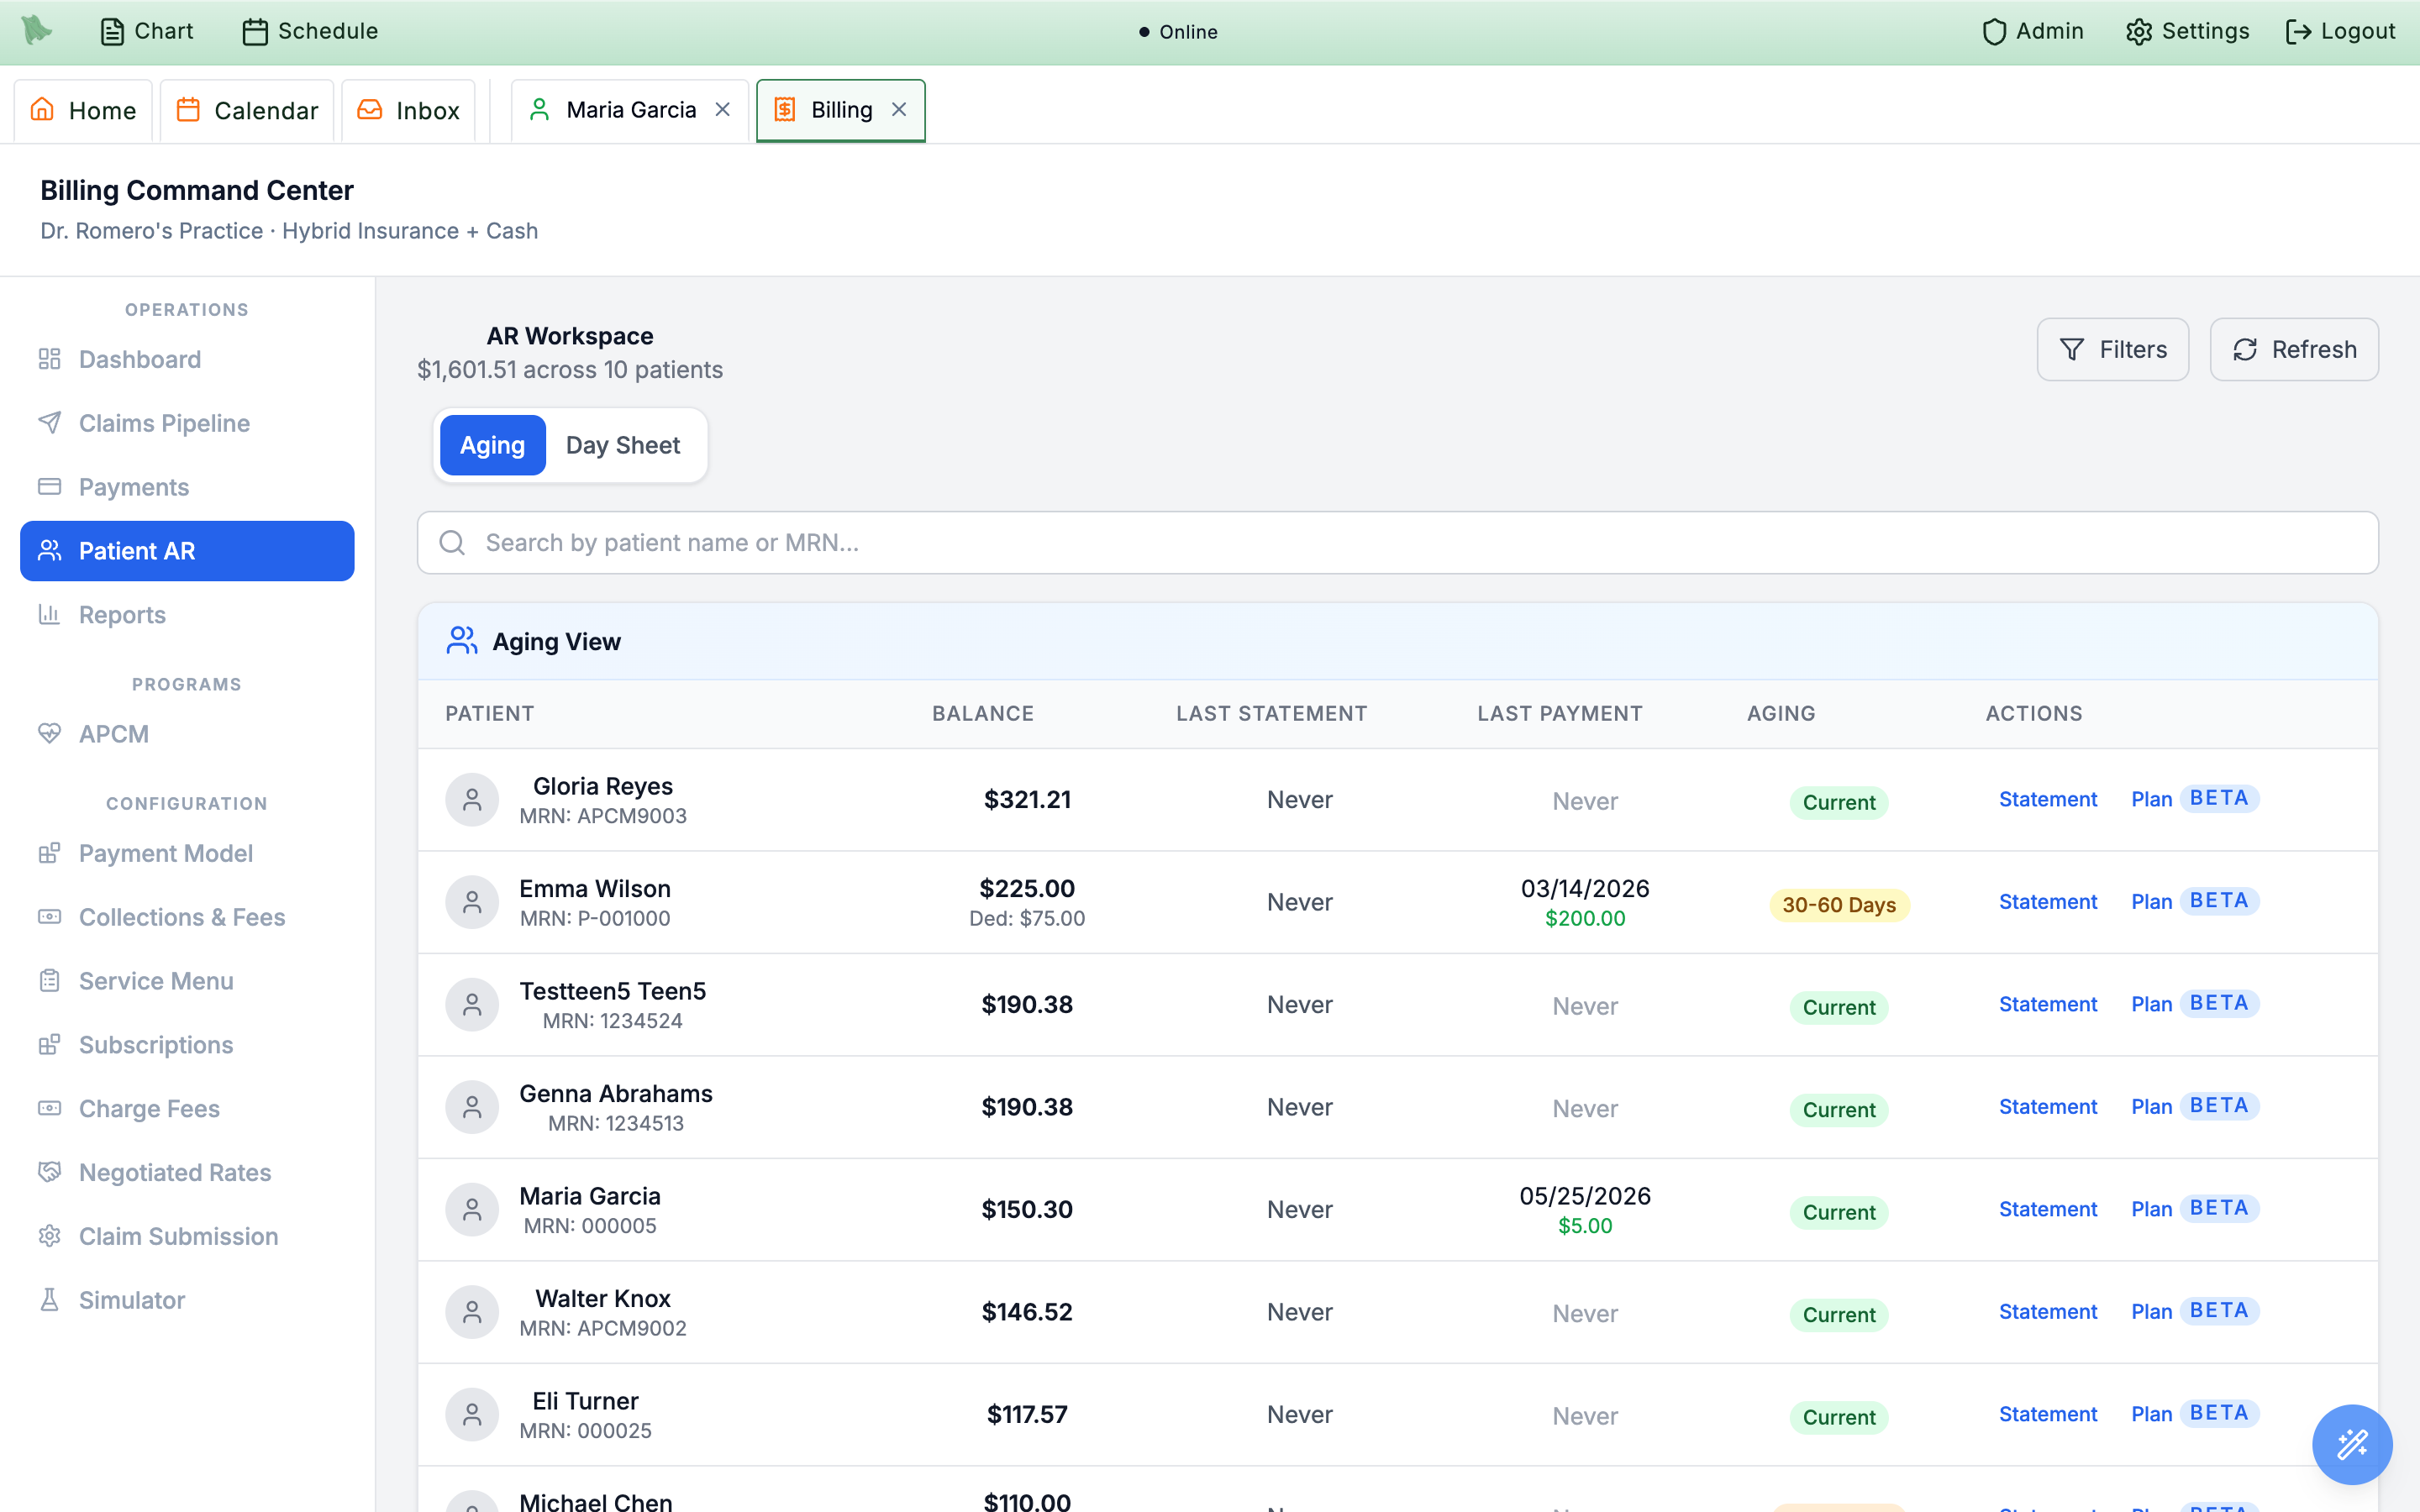This screenshot has height=1512, width=2420.
Task: Switch to the Home tab
Action: pyautogui.click(x=83, y=110)
